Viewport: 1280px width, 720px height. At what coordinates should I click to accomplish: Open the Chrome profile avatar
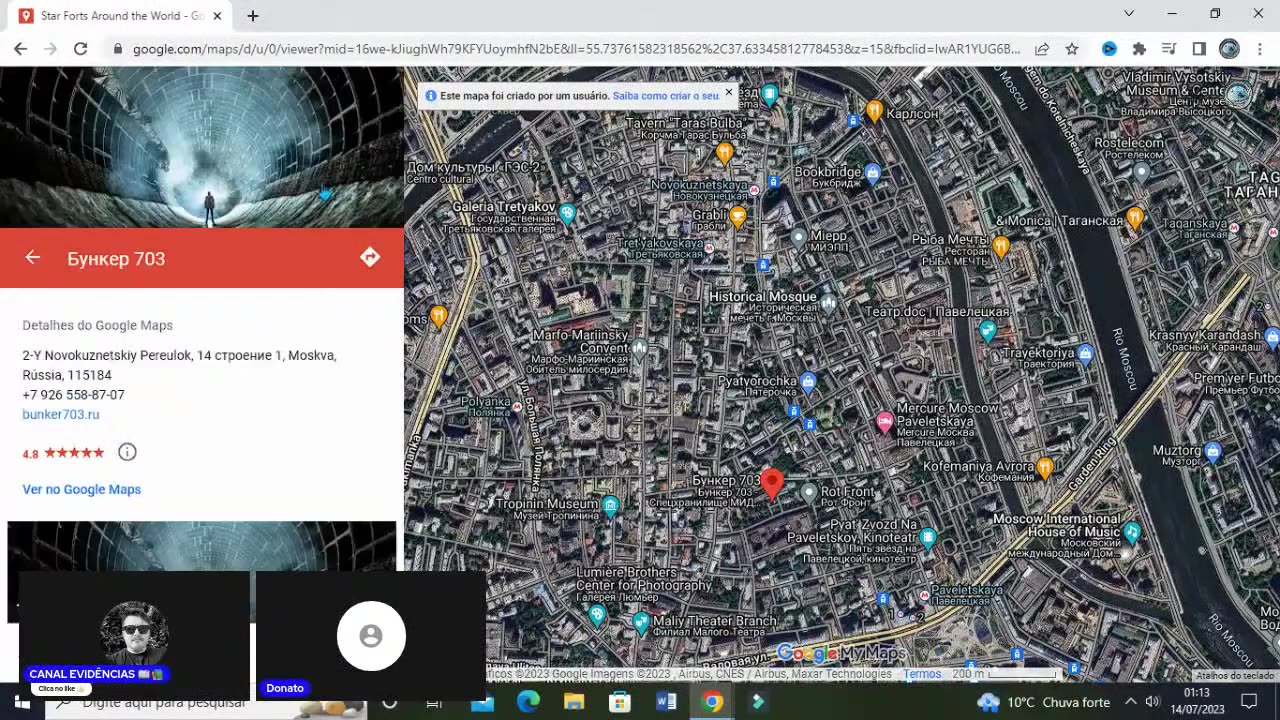[x=1229, y=48]
